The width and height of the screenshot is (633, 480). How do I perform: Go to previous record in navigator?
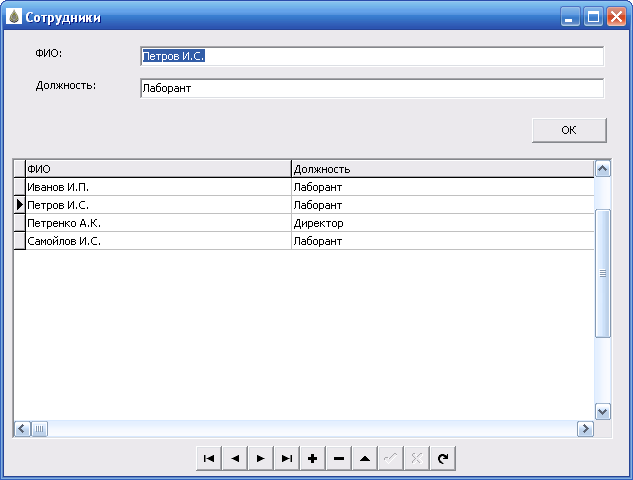click(234, 458)
